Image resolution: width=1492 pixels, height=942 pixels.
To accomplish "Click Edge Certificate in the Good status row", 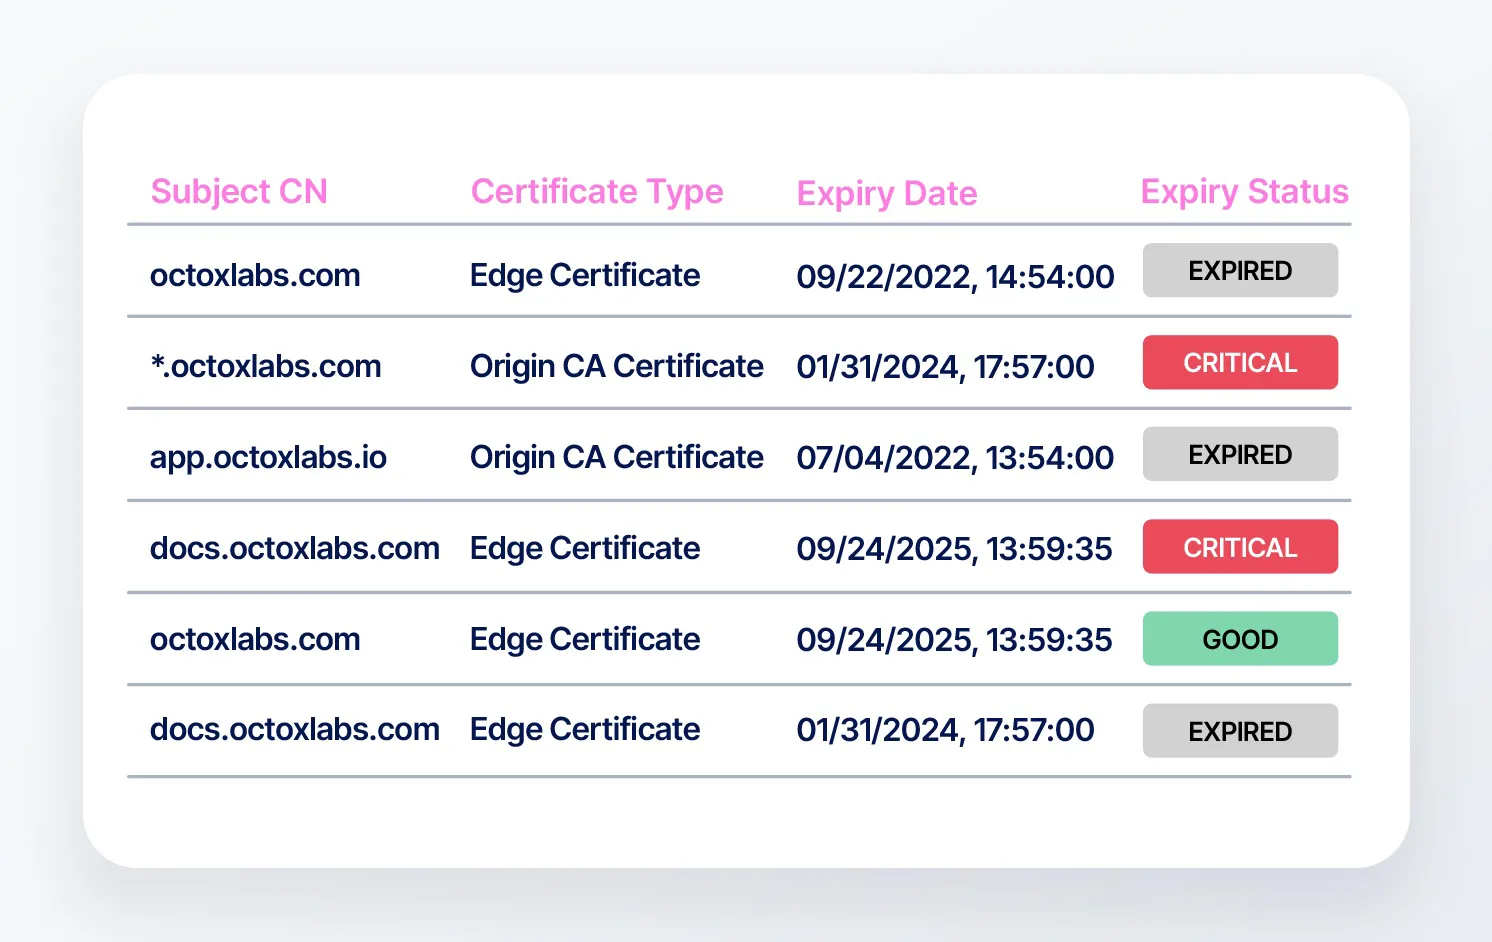I will 585,639.
